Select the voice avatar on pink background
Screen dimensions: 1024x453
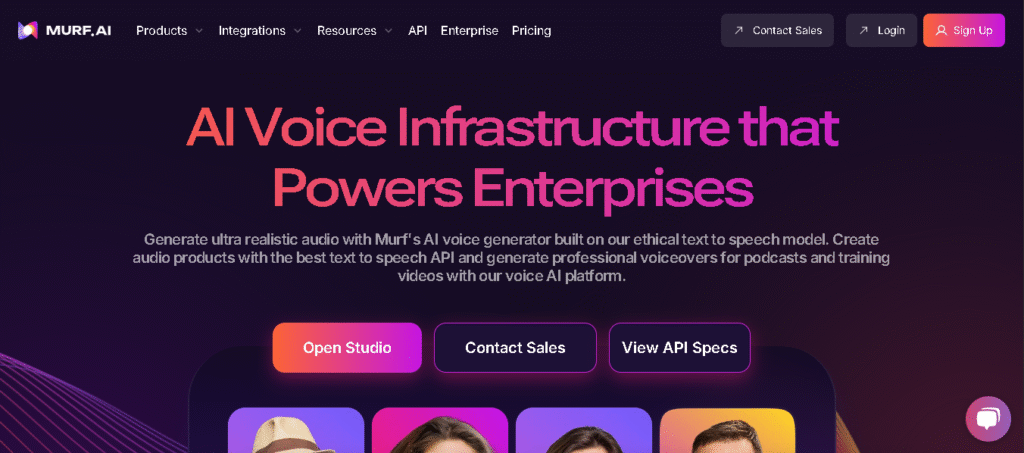[x=440, y=431]
